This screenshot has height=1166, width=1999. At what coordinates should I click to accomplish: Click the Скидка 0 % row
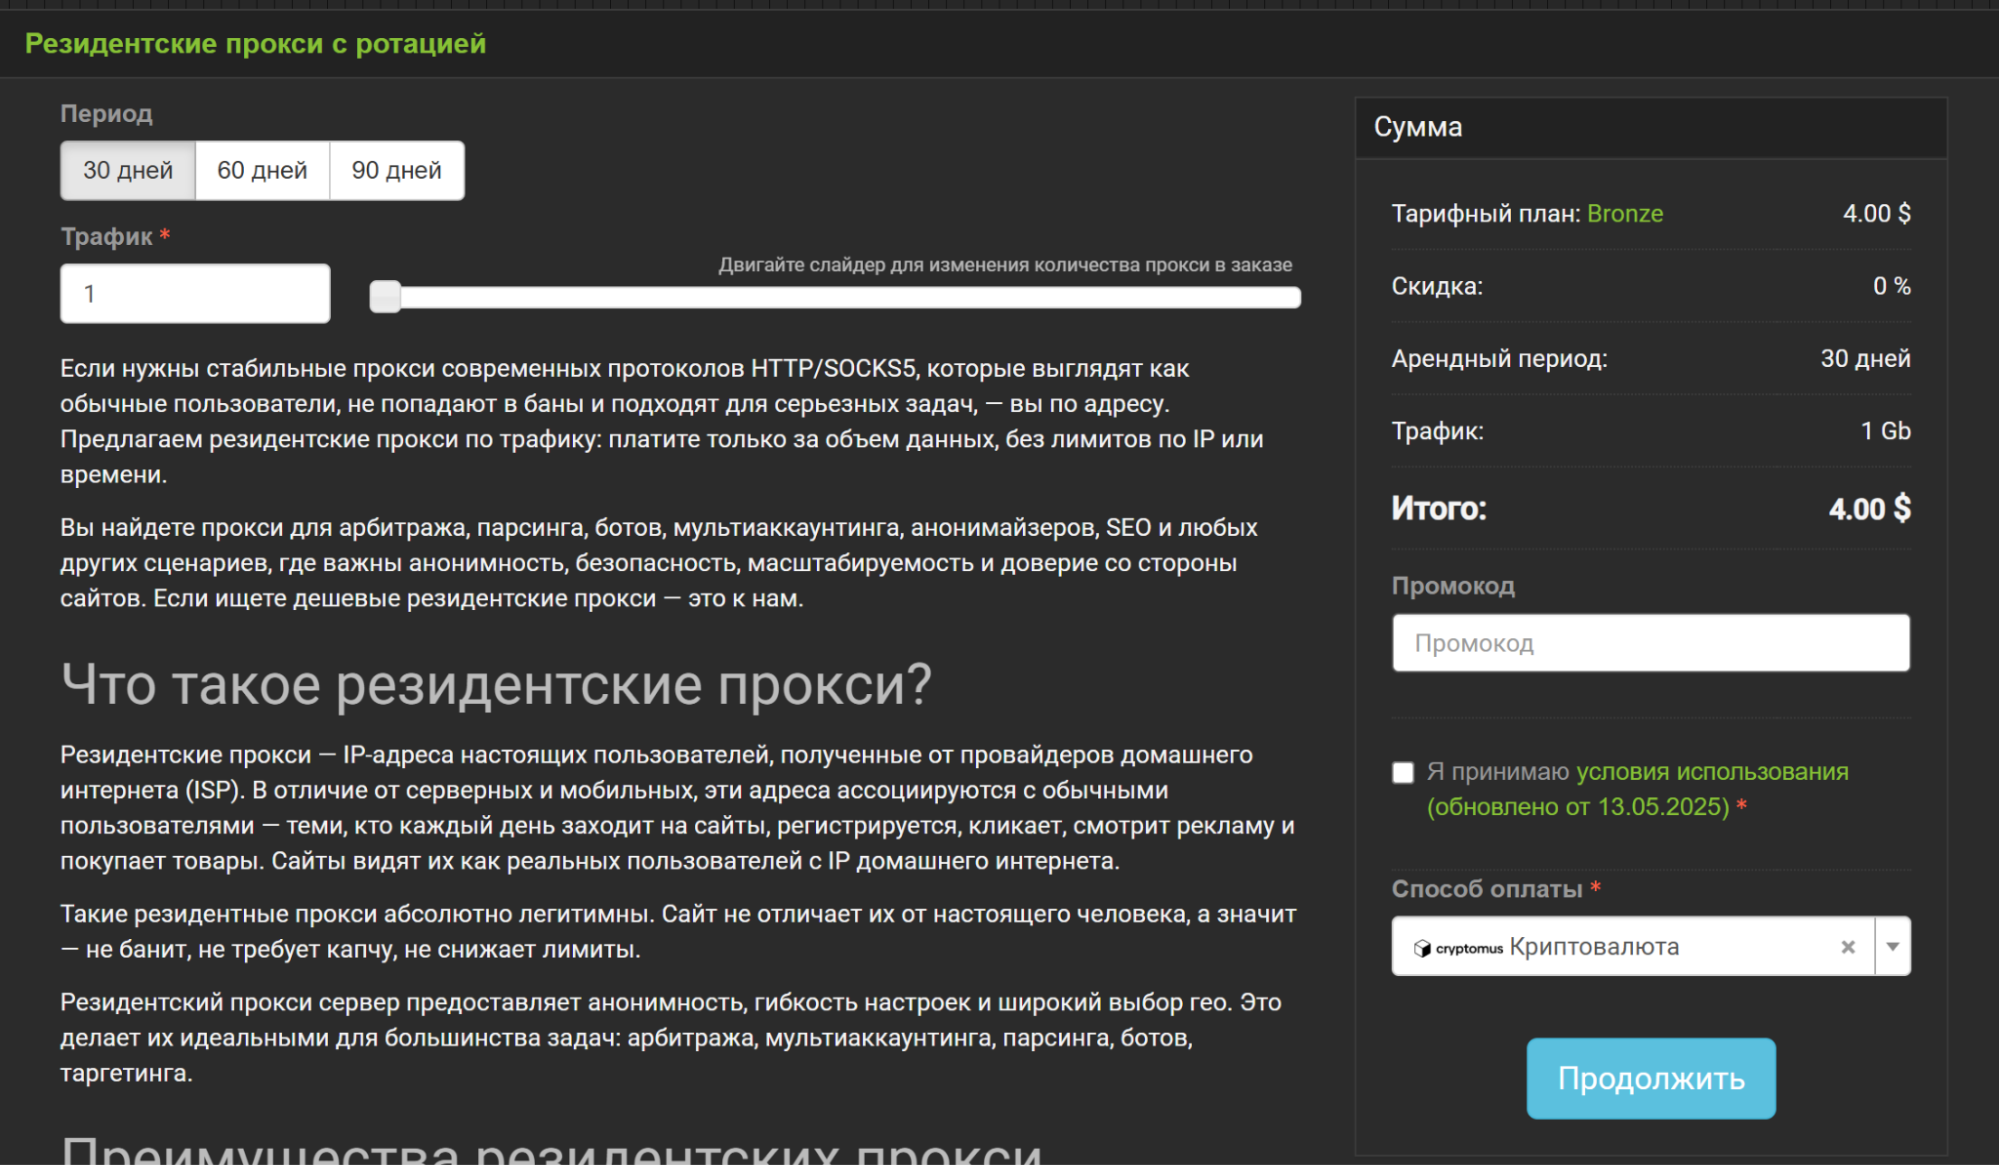[x=1437, y=286]
